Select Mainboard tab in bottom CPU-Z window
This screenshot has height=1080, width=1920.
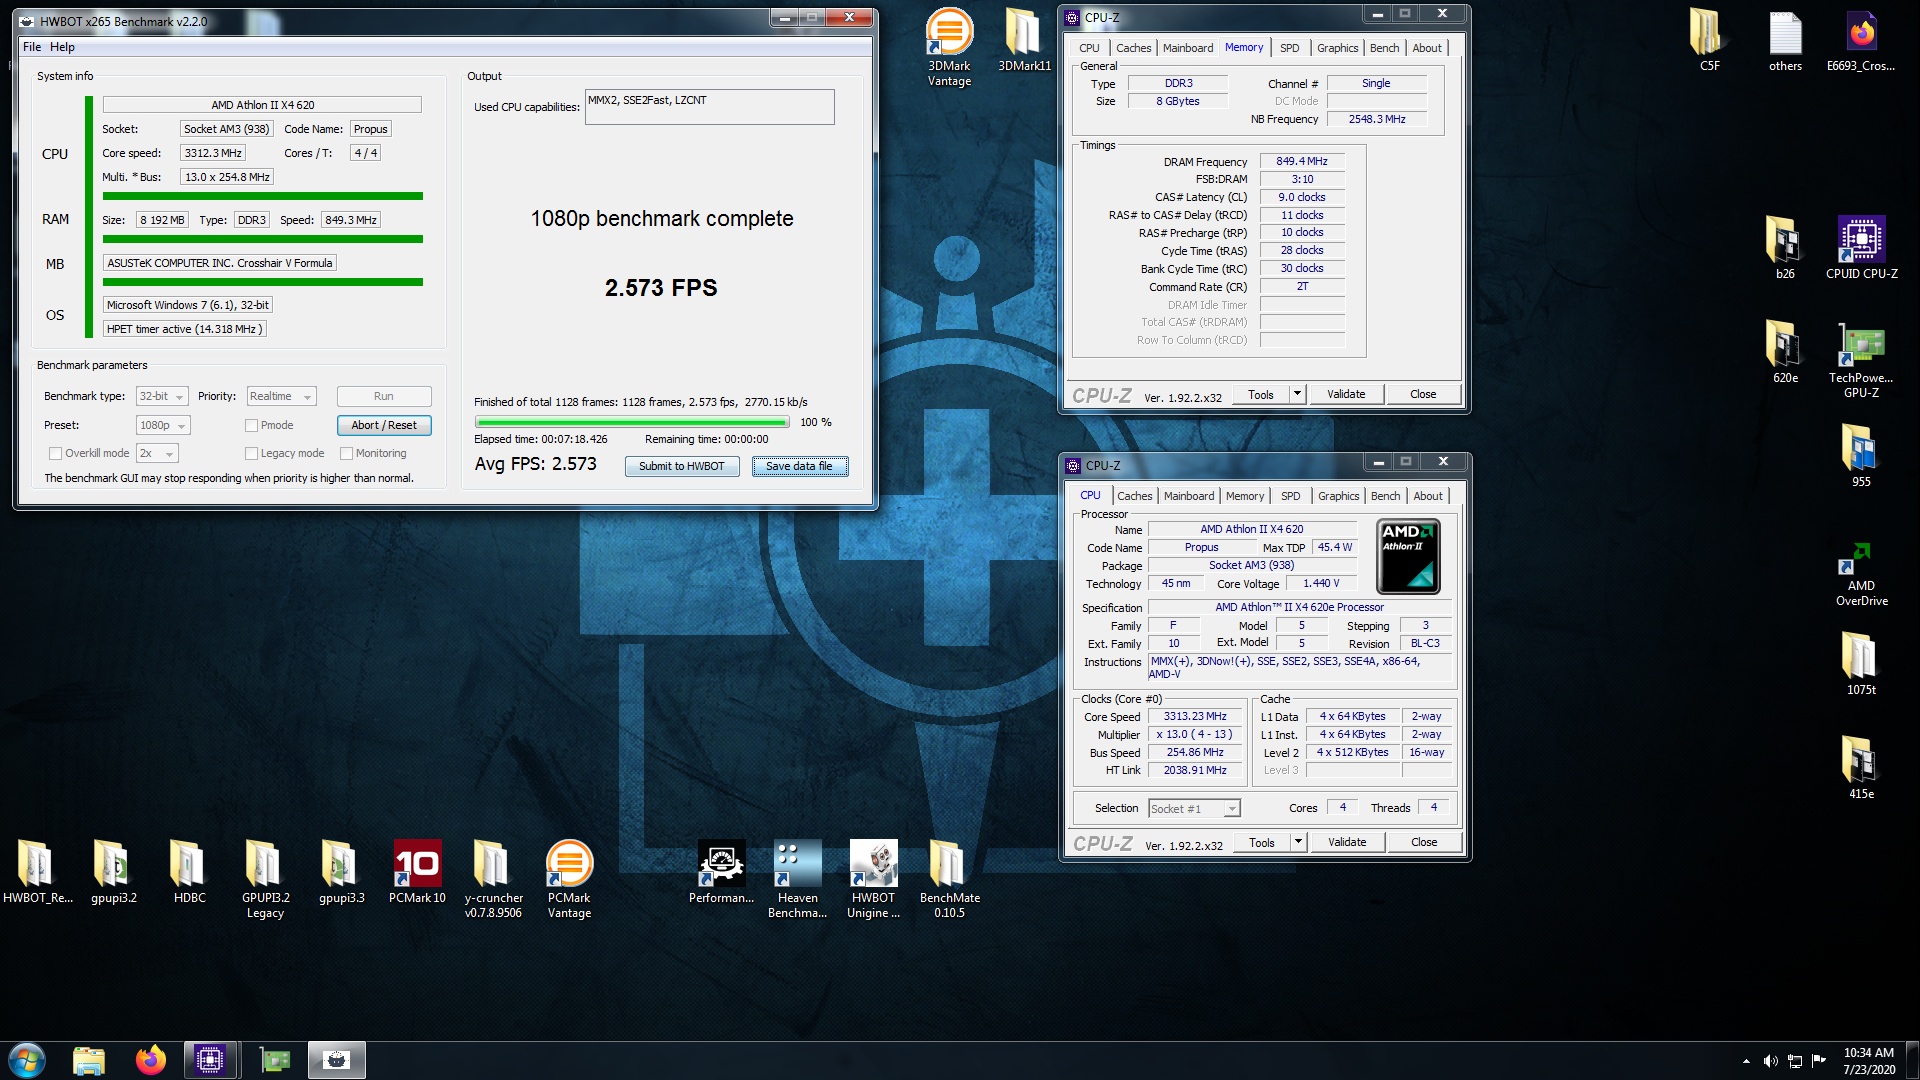tap(1189, 496)
